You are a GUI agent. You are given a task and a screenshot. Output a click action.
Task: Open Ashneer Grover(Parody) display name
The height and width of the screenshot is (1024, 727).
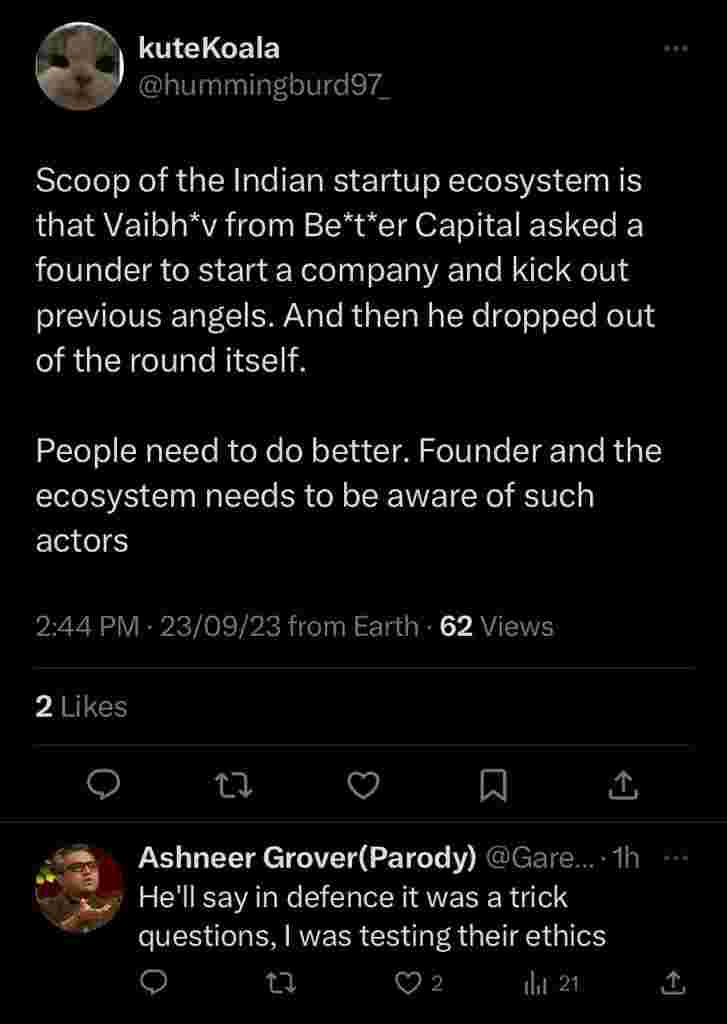coord(306,858)
